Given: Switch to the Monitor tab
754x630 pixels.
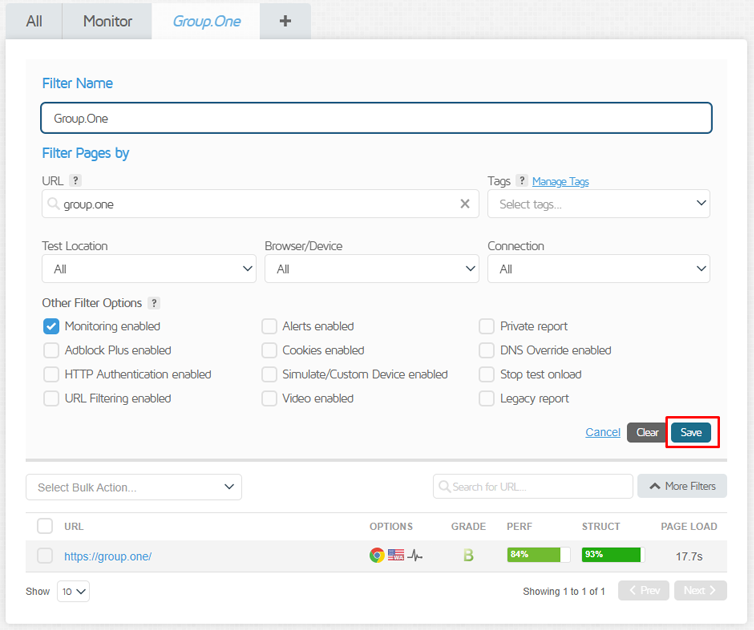Looking at the screenshot, I should (107, 21).
